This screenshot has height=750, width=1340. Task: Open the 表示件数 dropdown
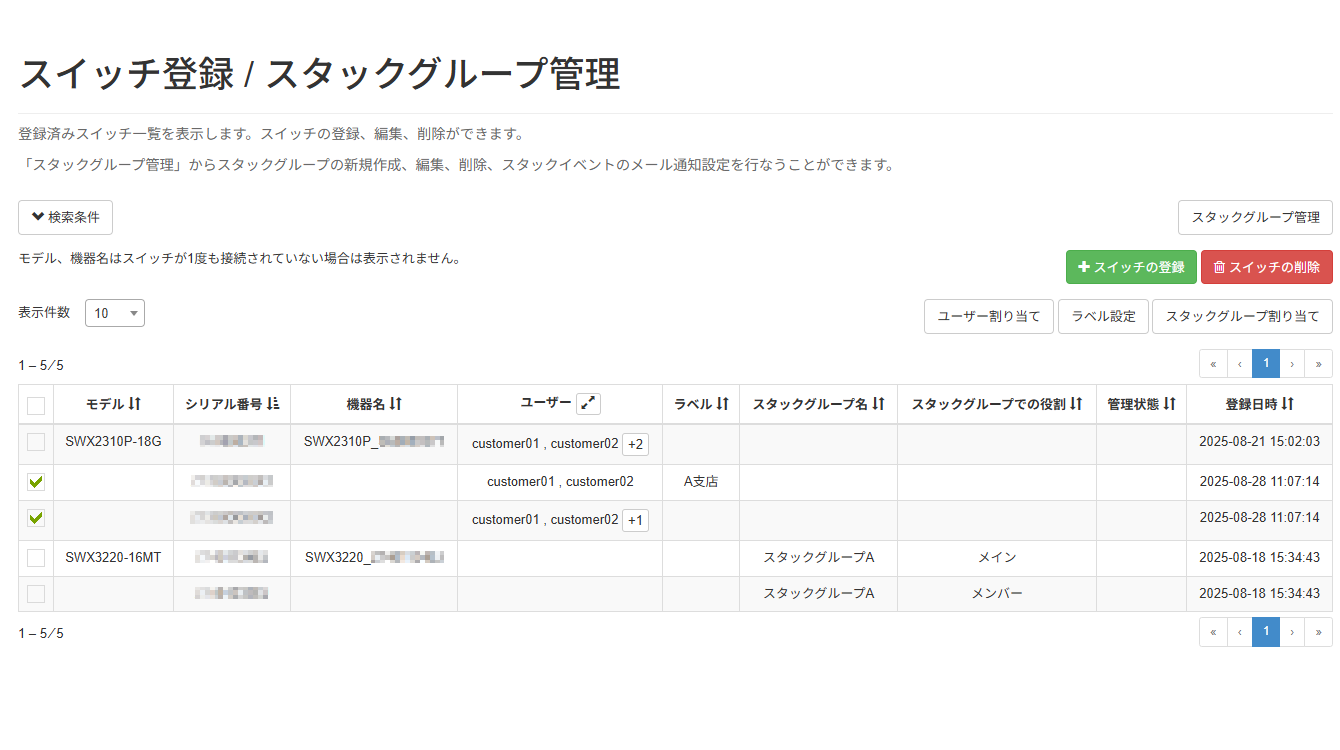114,312
